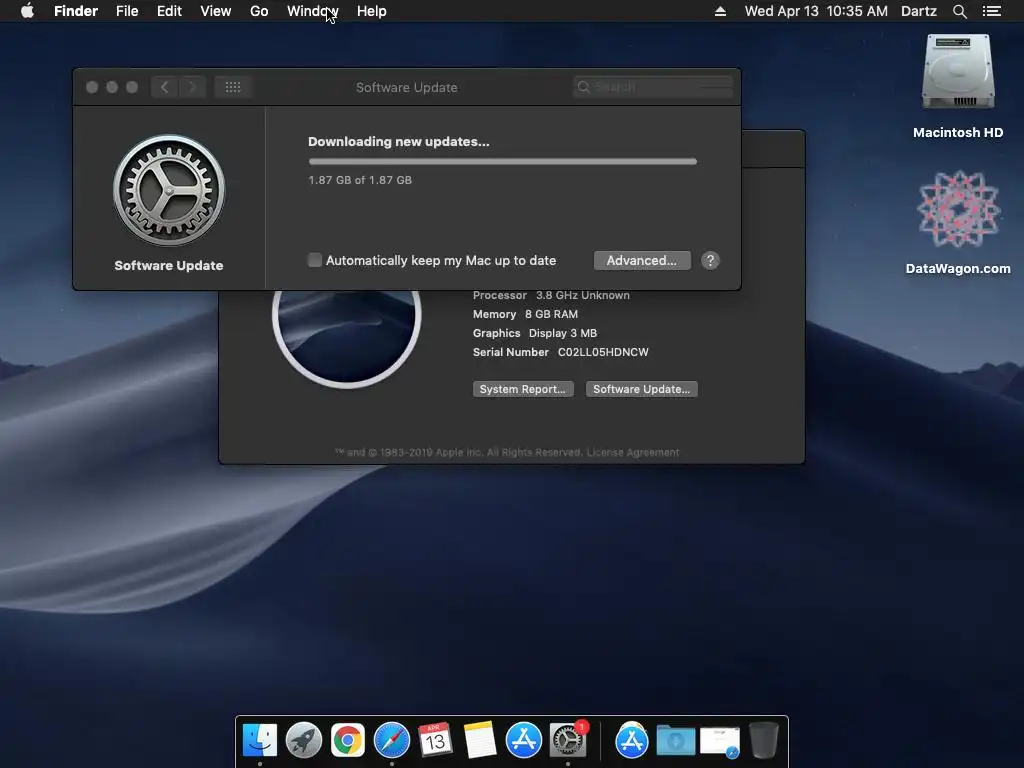Open Google Chrome from the Dock
Viewport: 1024px width, 768px height.
tap(347, 740)
